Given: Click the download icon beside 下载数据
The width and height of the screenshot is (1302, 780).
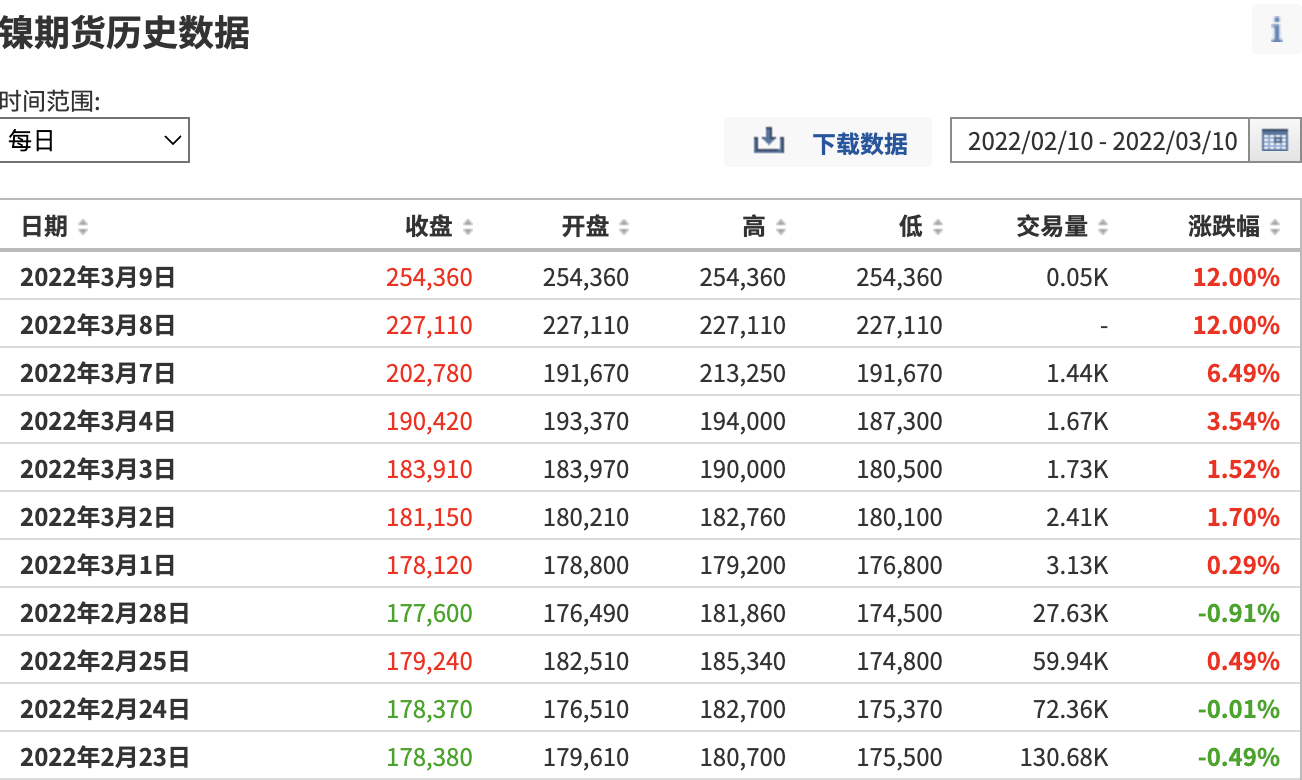Looking at the screenshot, I should [769, 141].
